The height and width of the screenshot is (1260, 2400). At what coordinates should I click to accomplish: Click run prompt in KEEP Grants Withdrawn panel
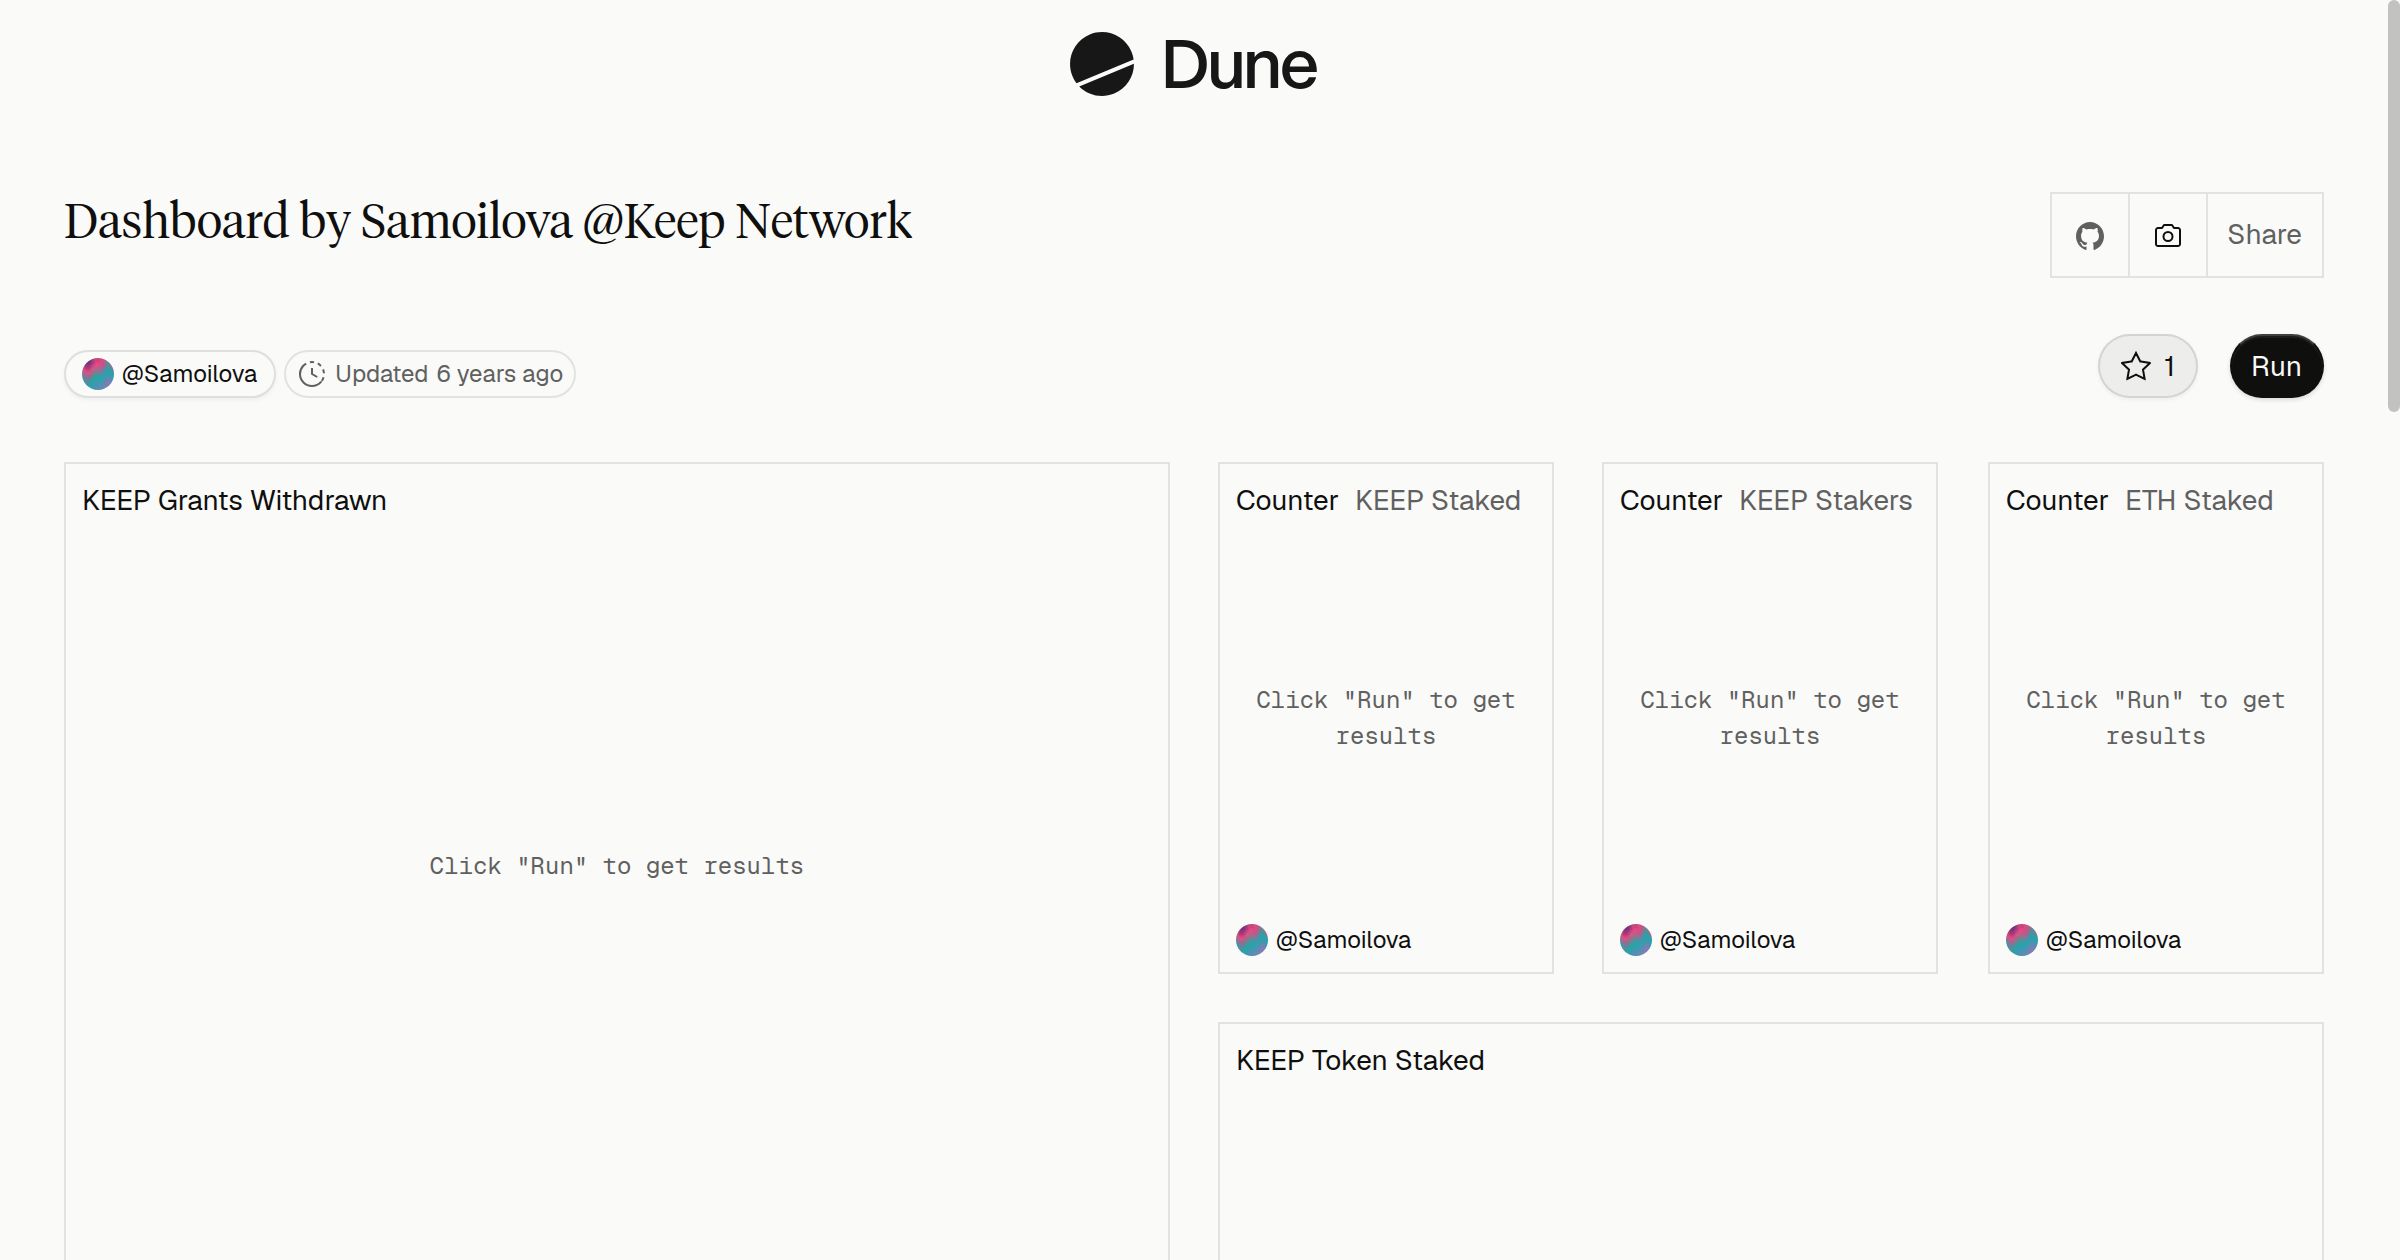[616, 867]
